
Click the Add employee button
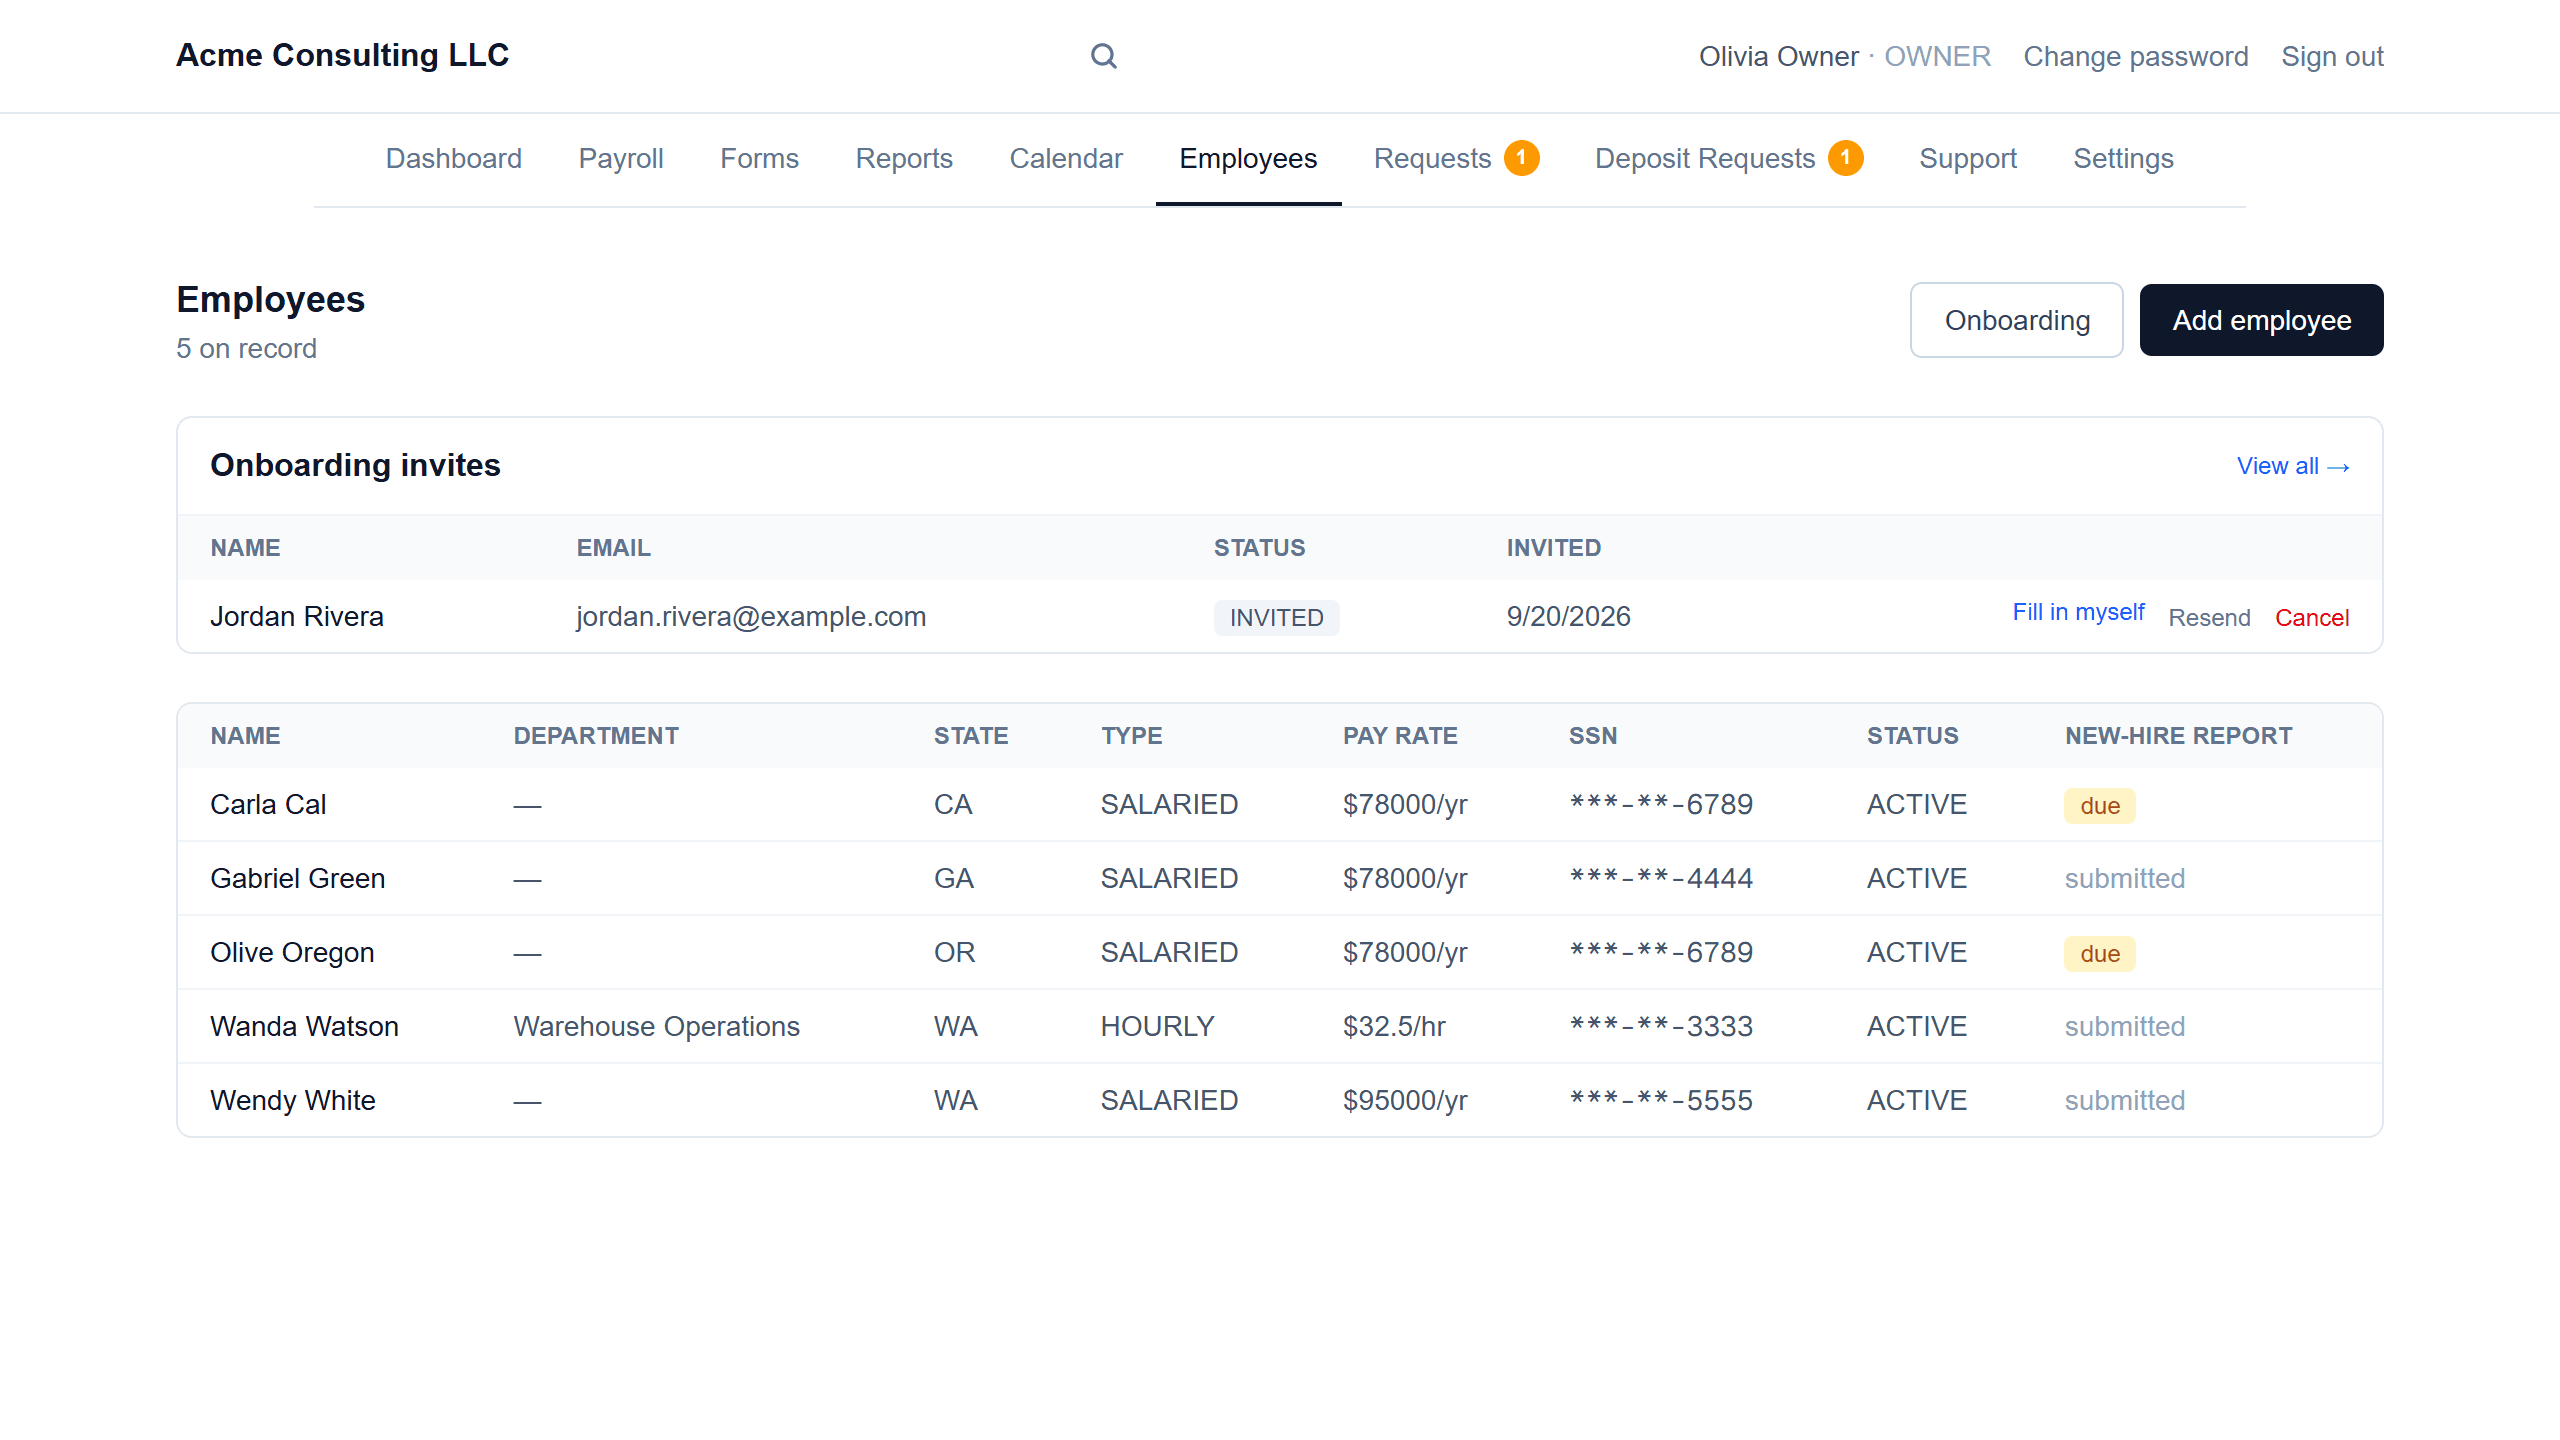[2262, 320]
